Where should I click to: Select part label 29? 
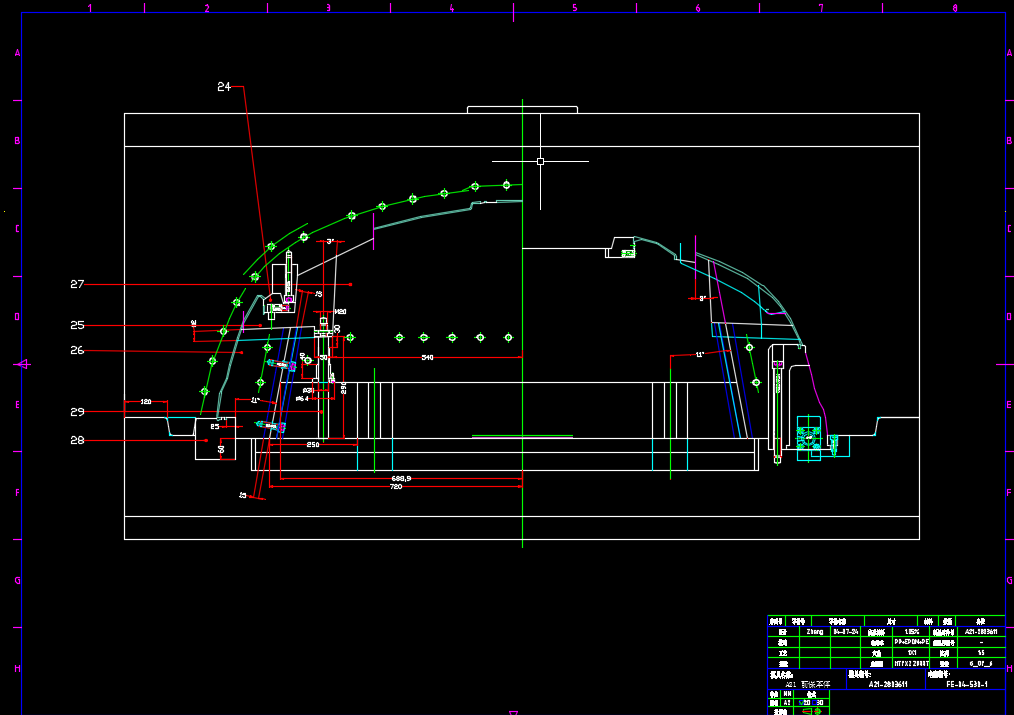pos(77,412)
